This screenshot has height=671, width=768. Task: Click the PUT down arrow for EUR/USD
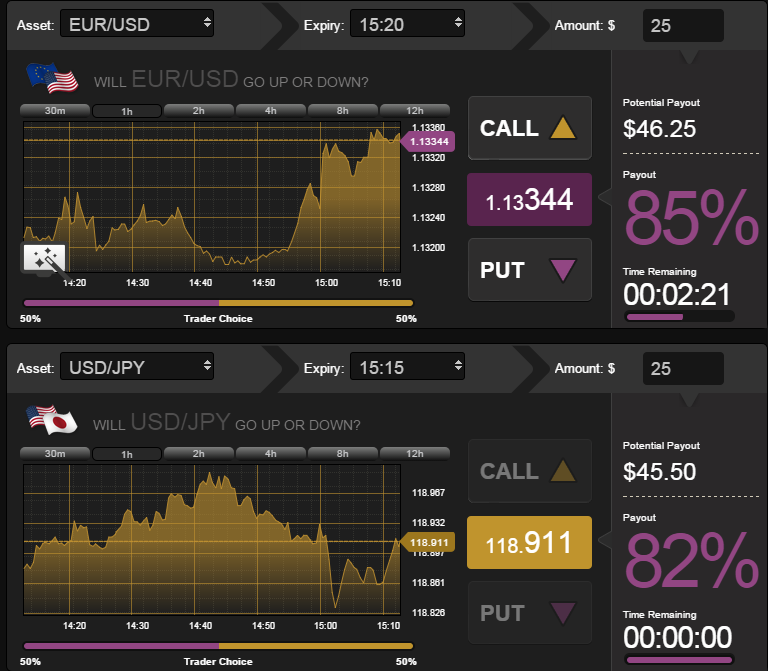[x=563, y=270]
